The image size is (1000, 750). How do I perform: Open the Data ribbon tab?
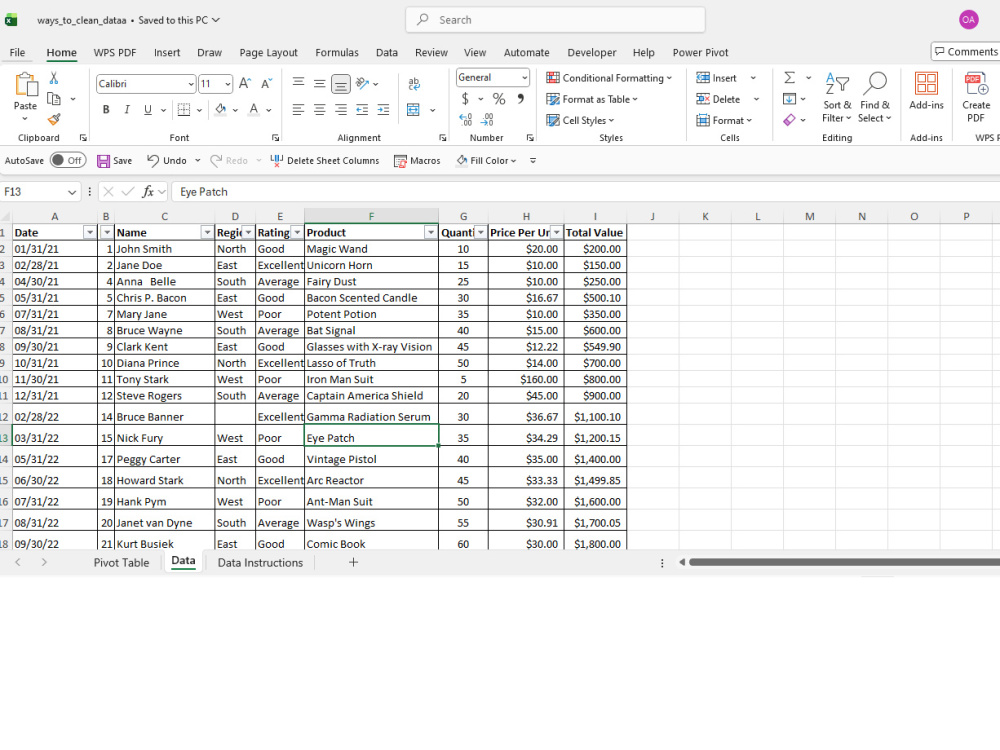(x=386, y=52)
